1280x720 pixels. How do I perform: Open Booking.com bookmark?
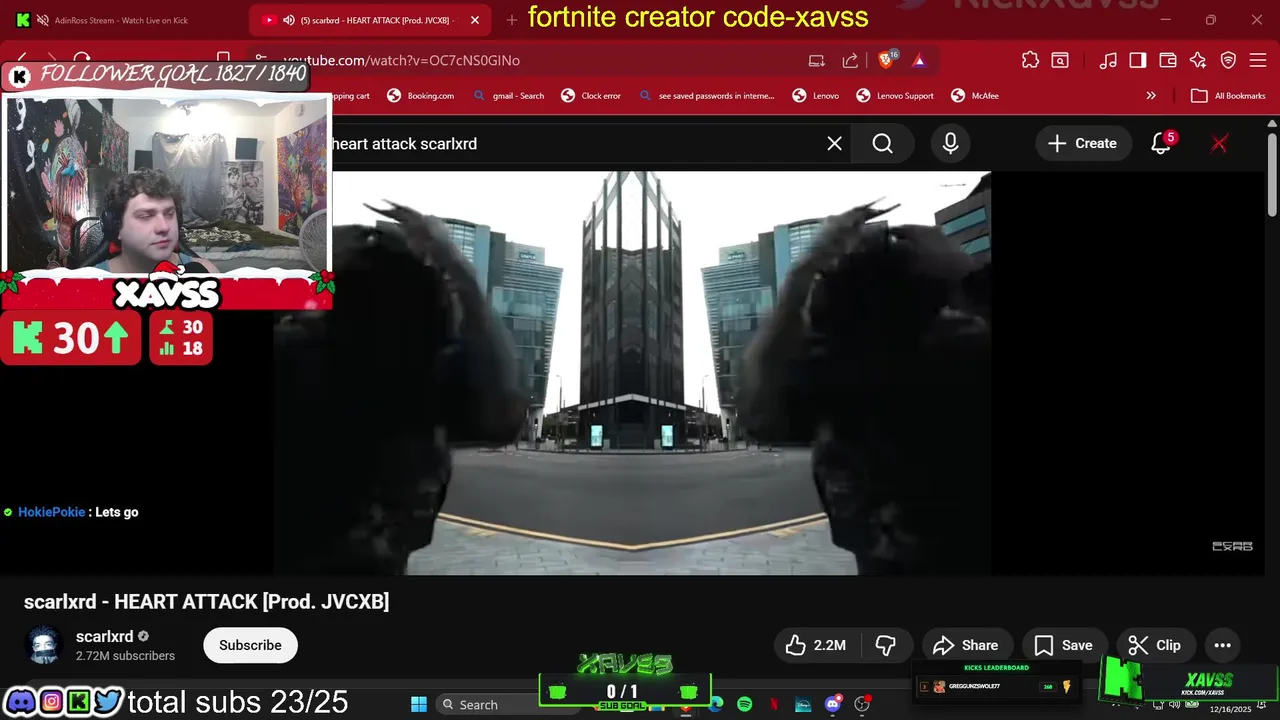click(421, 96)
